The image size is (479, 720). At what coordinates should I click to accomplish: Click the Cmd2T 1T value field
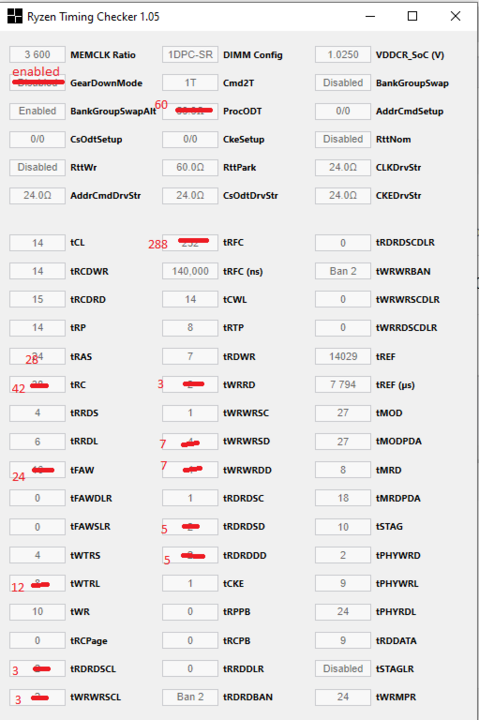point(190,83)
